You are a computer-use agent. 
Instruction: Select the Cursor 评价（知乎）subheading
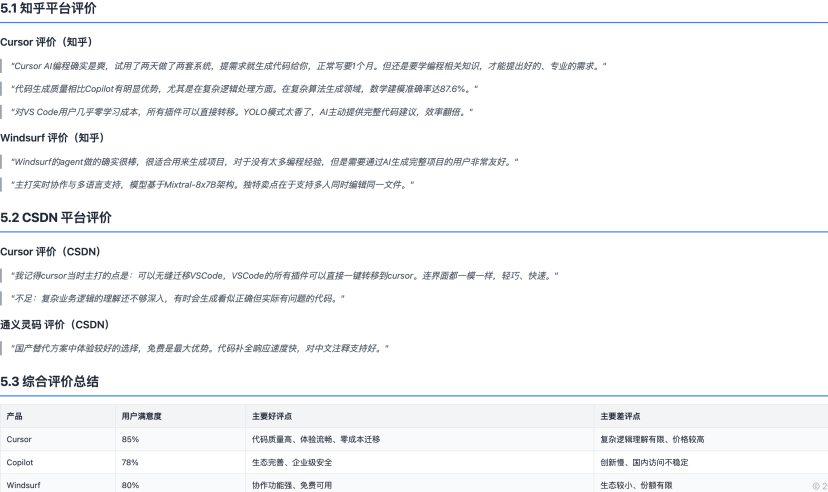pos(46,42)
